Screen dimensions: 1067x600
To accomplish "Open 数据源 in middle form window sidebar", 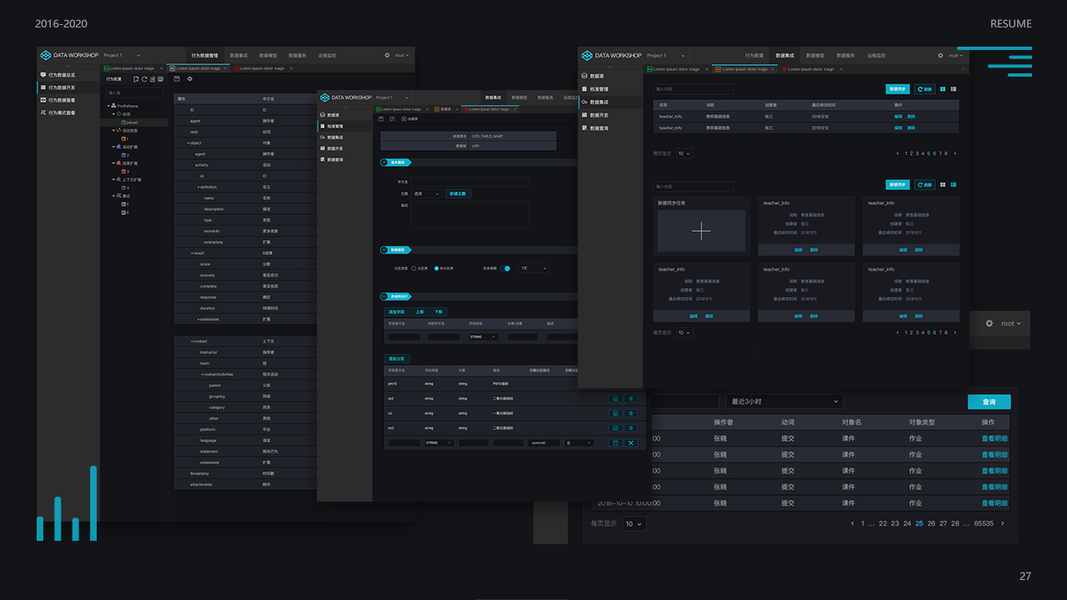I will click(x=330, y=115).
